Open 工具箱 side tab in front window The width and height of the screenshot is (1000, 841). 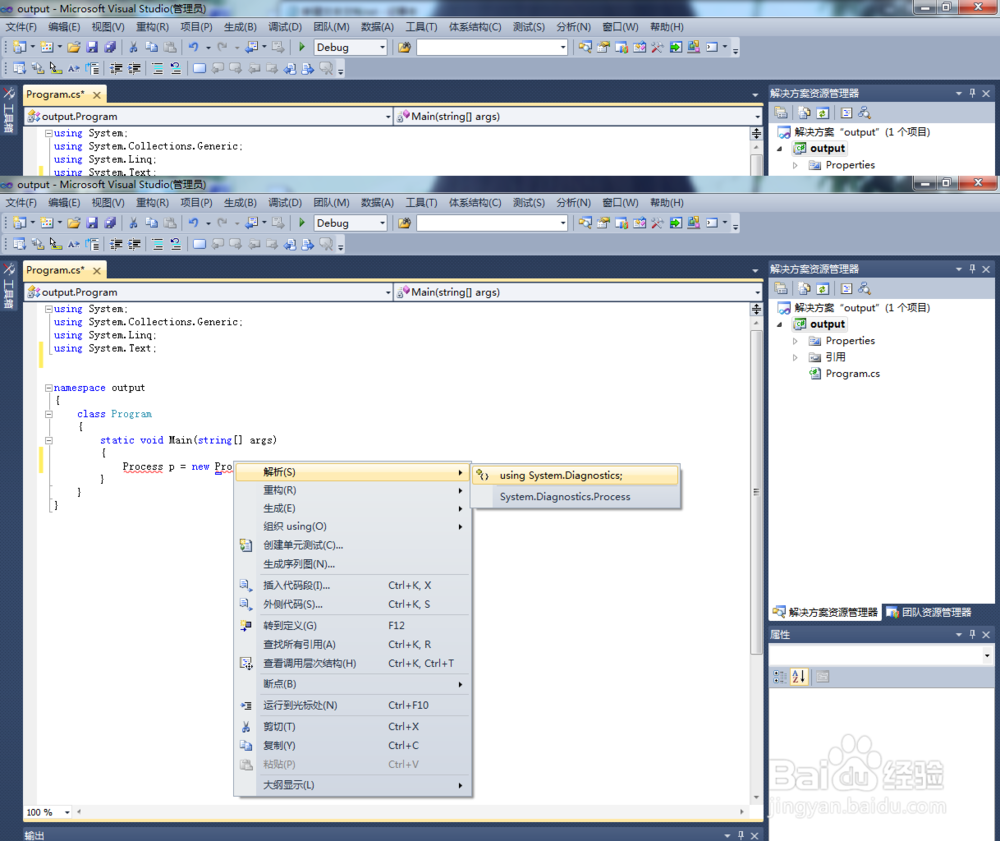coord(9,285)
